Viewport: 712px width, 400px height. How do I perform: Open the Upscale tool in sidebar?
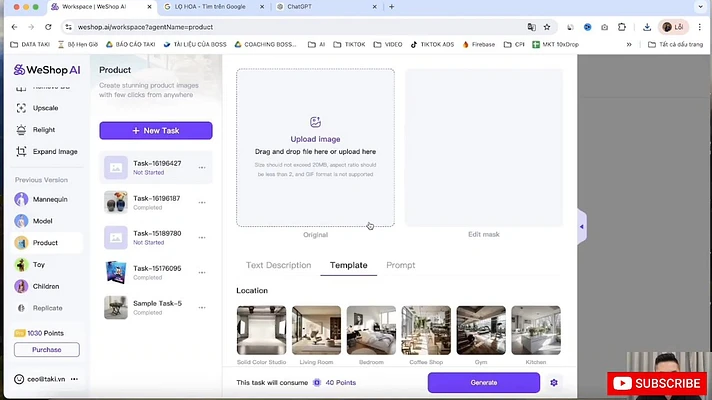pyautogui.click(x=45, y=108)
